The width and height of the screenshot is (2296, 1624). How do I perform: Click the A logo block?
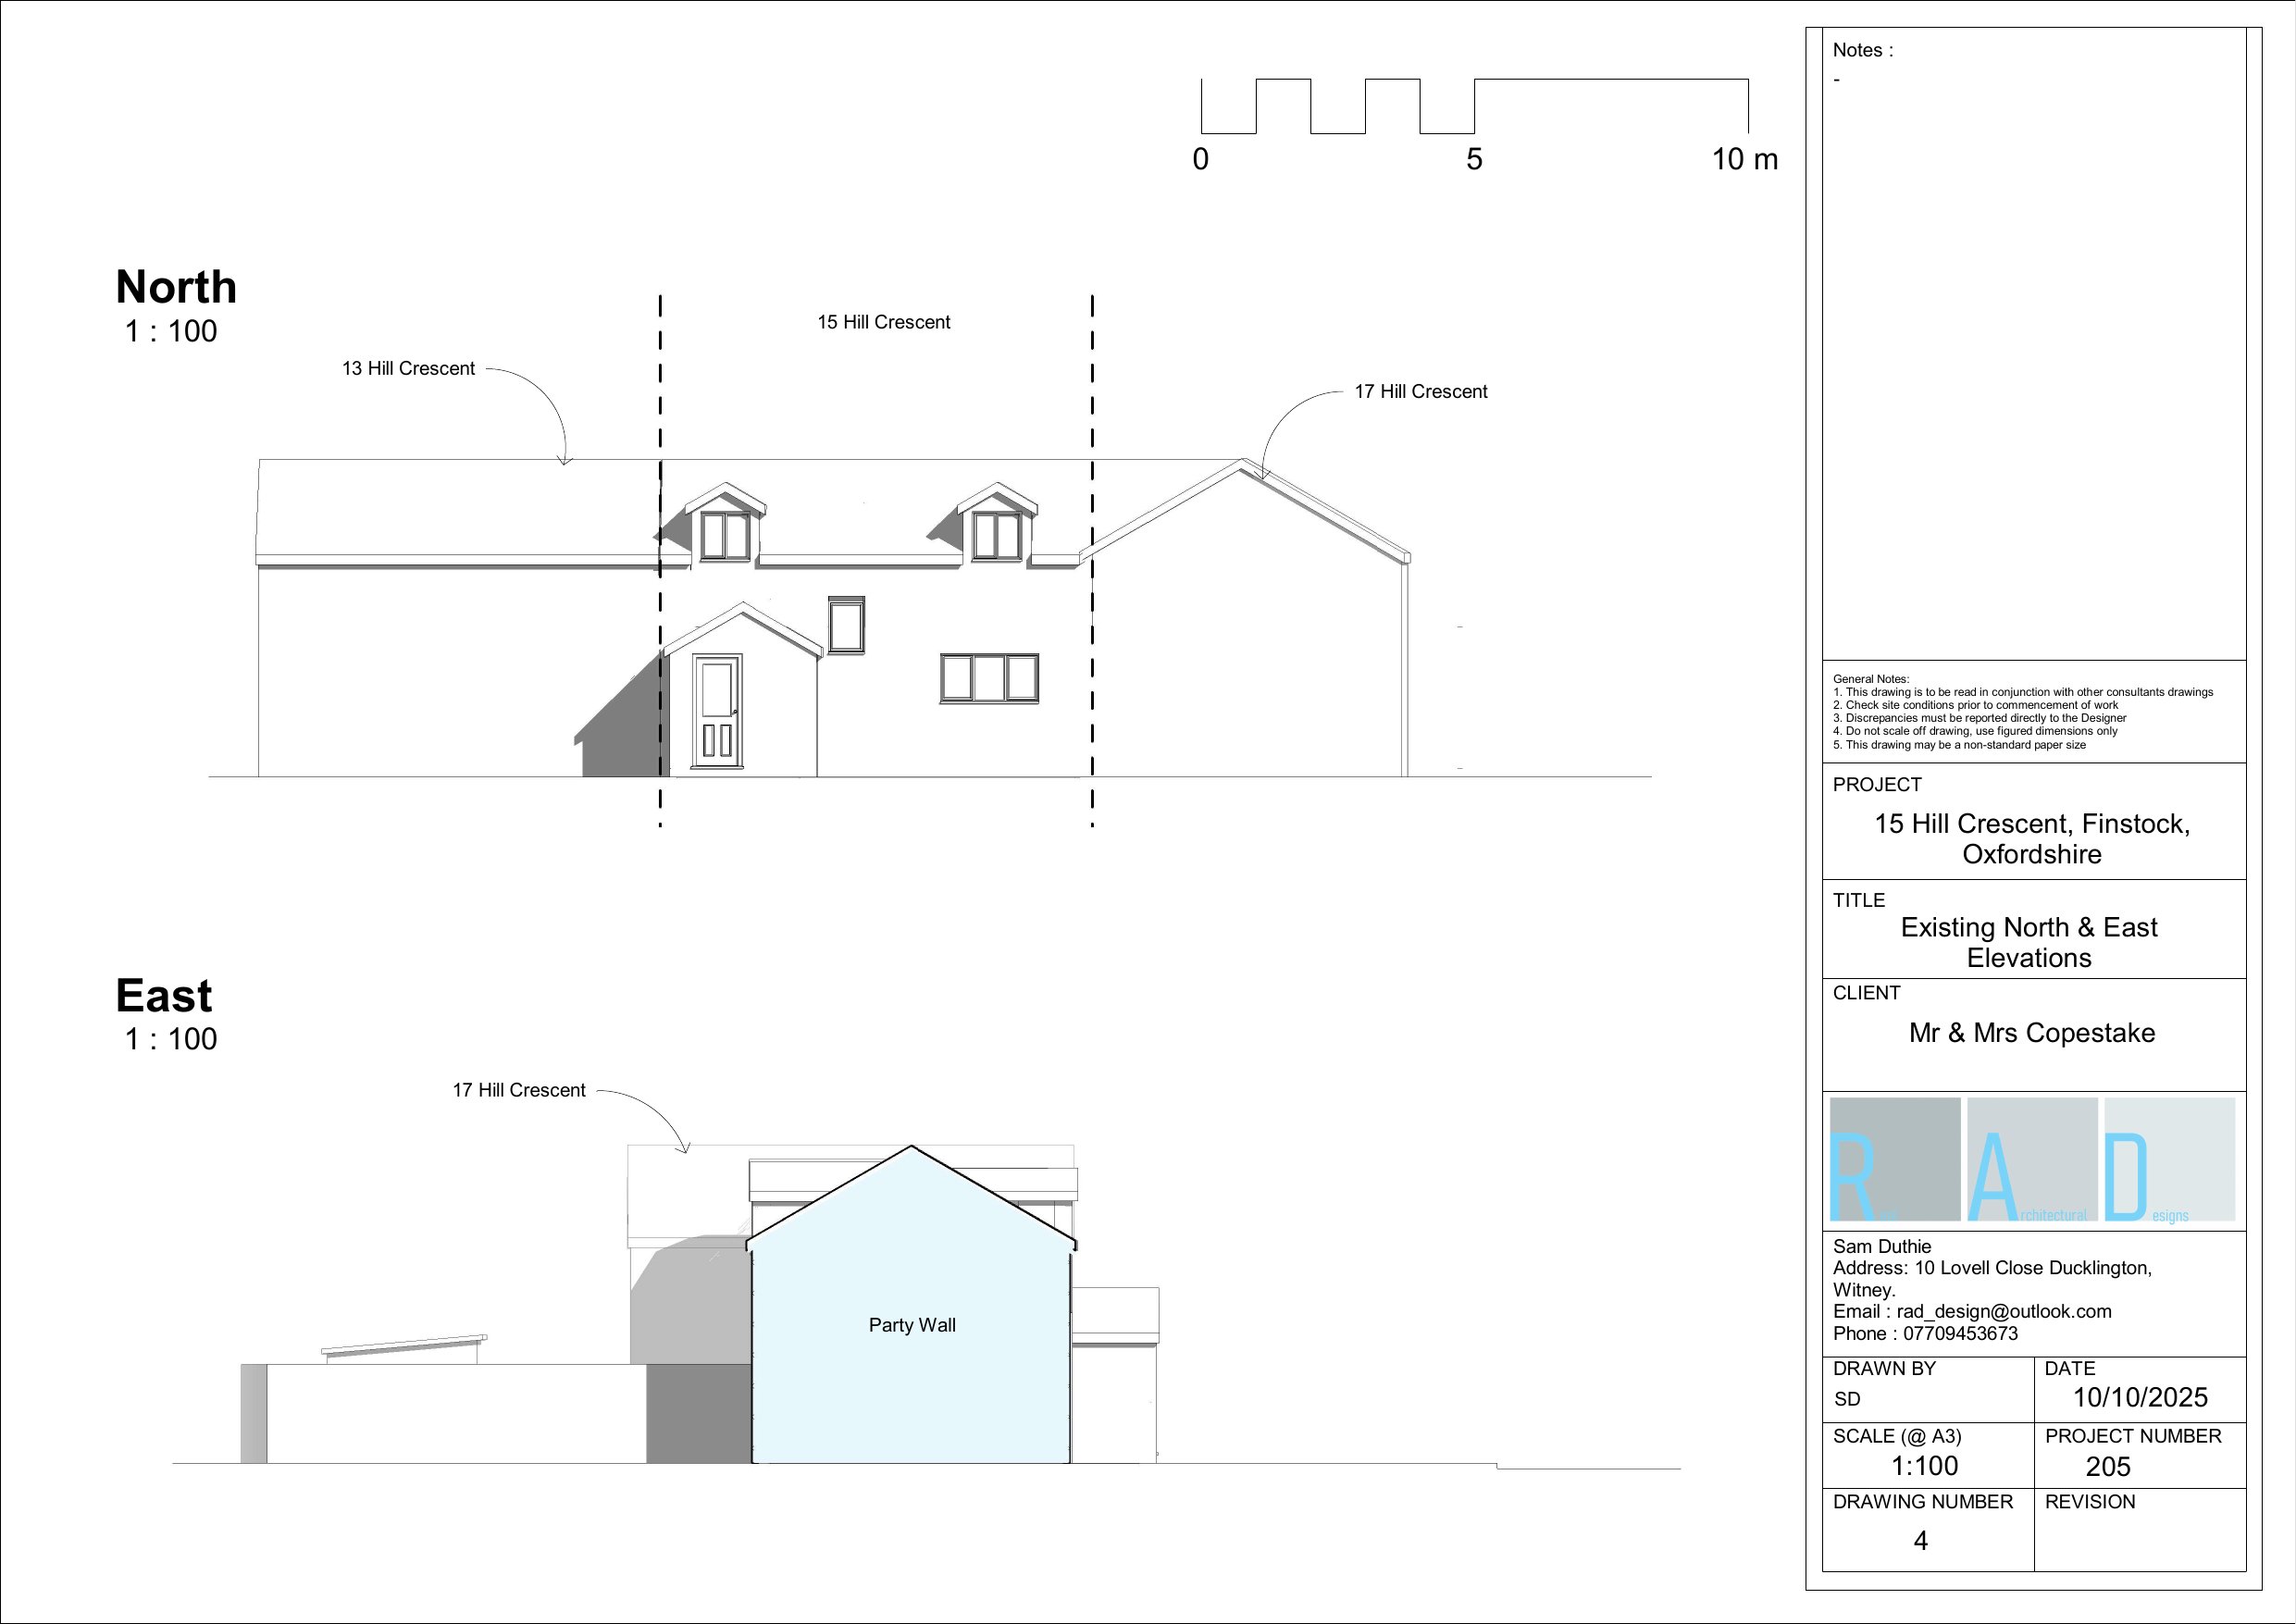pyautogui.click(x=2031, y=1160)
